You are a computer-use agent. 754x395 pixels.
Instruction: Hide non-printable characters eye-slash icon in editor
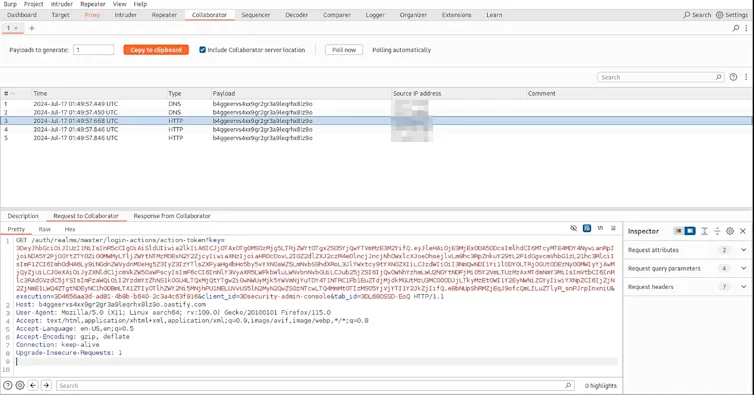tap(573, 228)
